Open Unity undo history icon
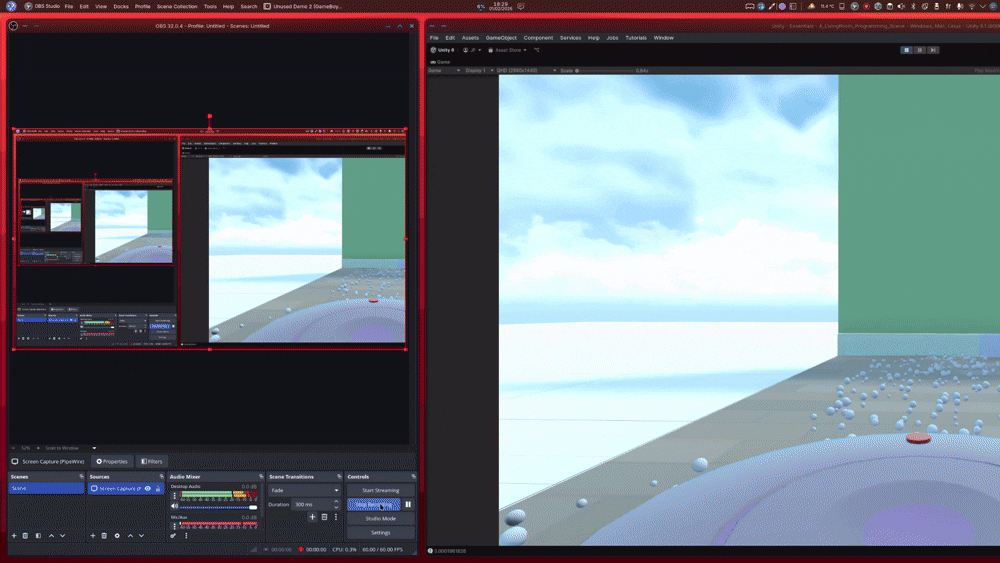This screenshot has height=563, width=1000. 536,50
